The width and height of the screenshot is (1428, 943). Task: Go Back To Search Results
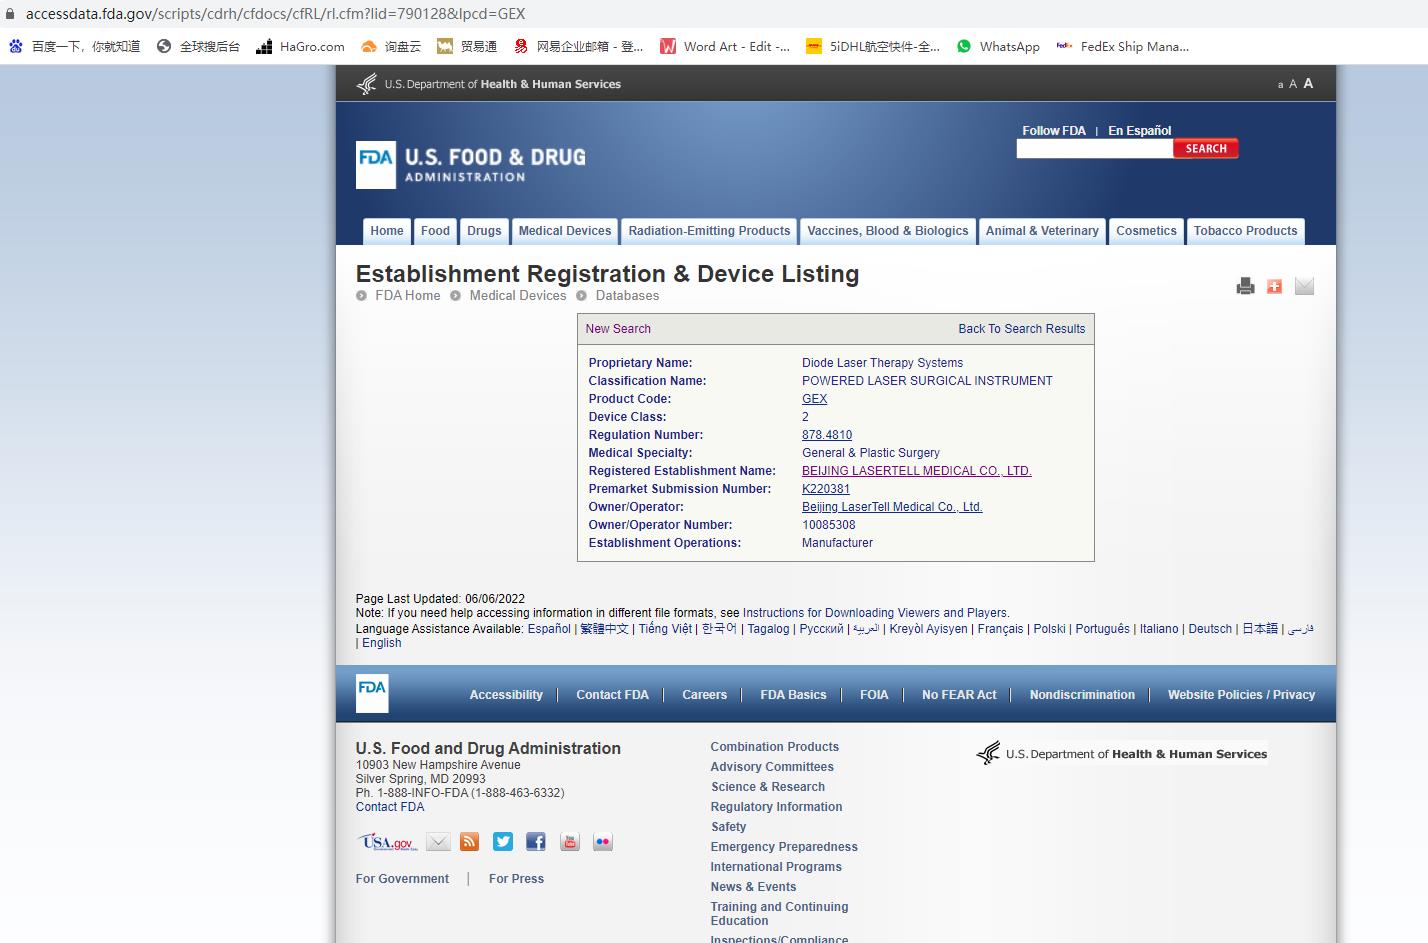(1021, 329)
